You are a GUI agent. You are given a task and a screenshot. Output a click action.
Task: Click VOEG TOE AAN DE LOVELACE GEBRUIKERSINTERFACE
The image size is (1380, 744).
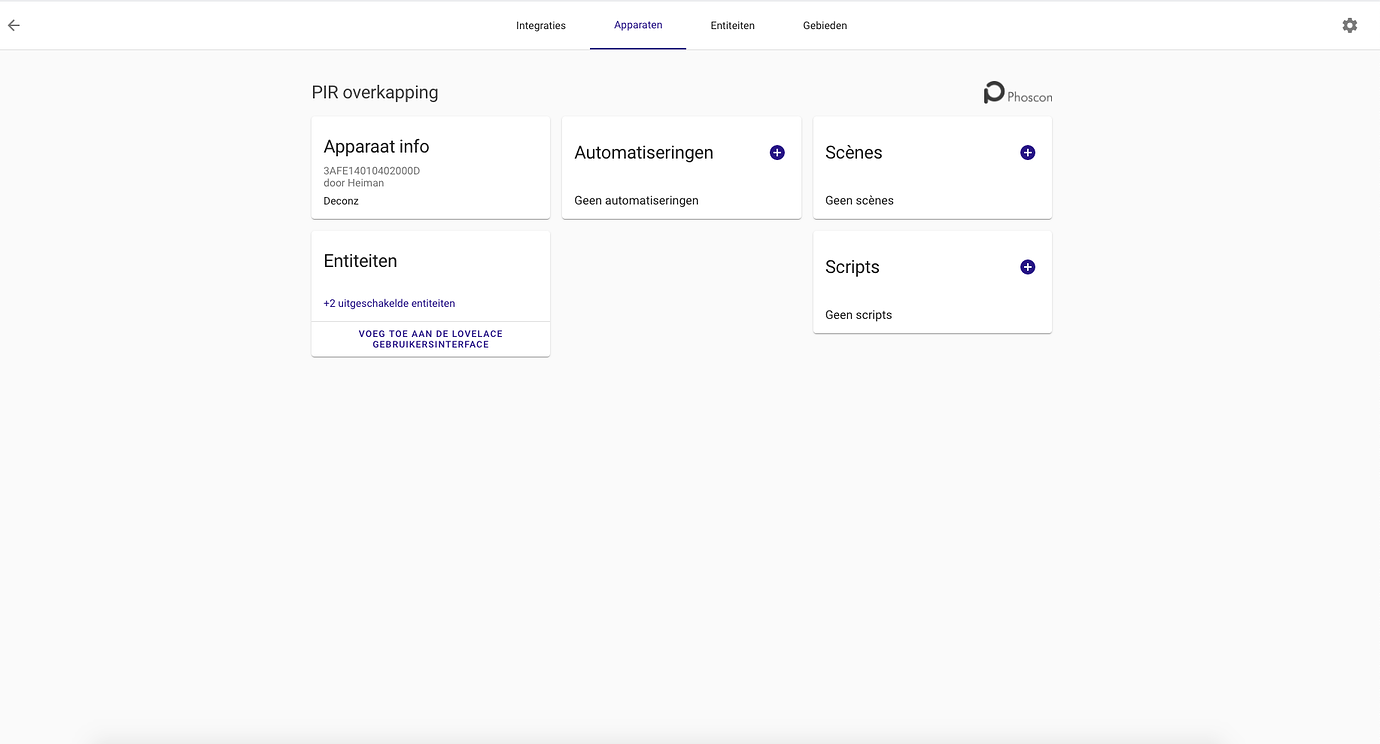[430, 338]
